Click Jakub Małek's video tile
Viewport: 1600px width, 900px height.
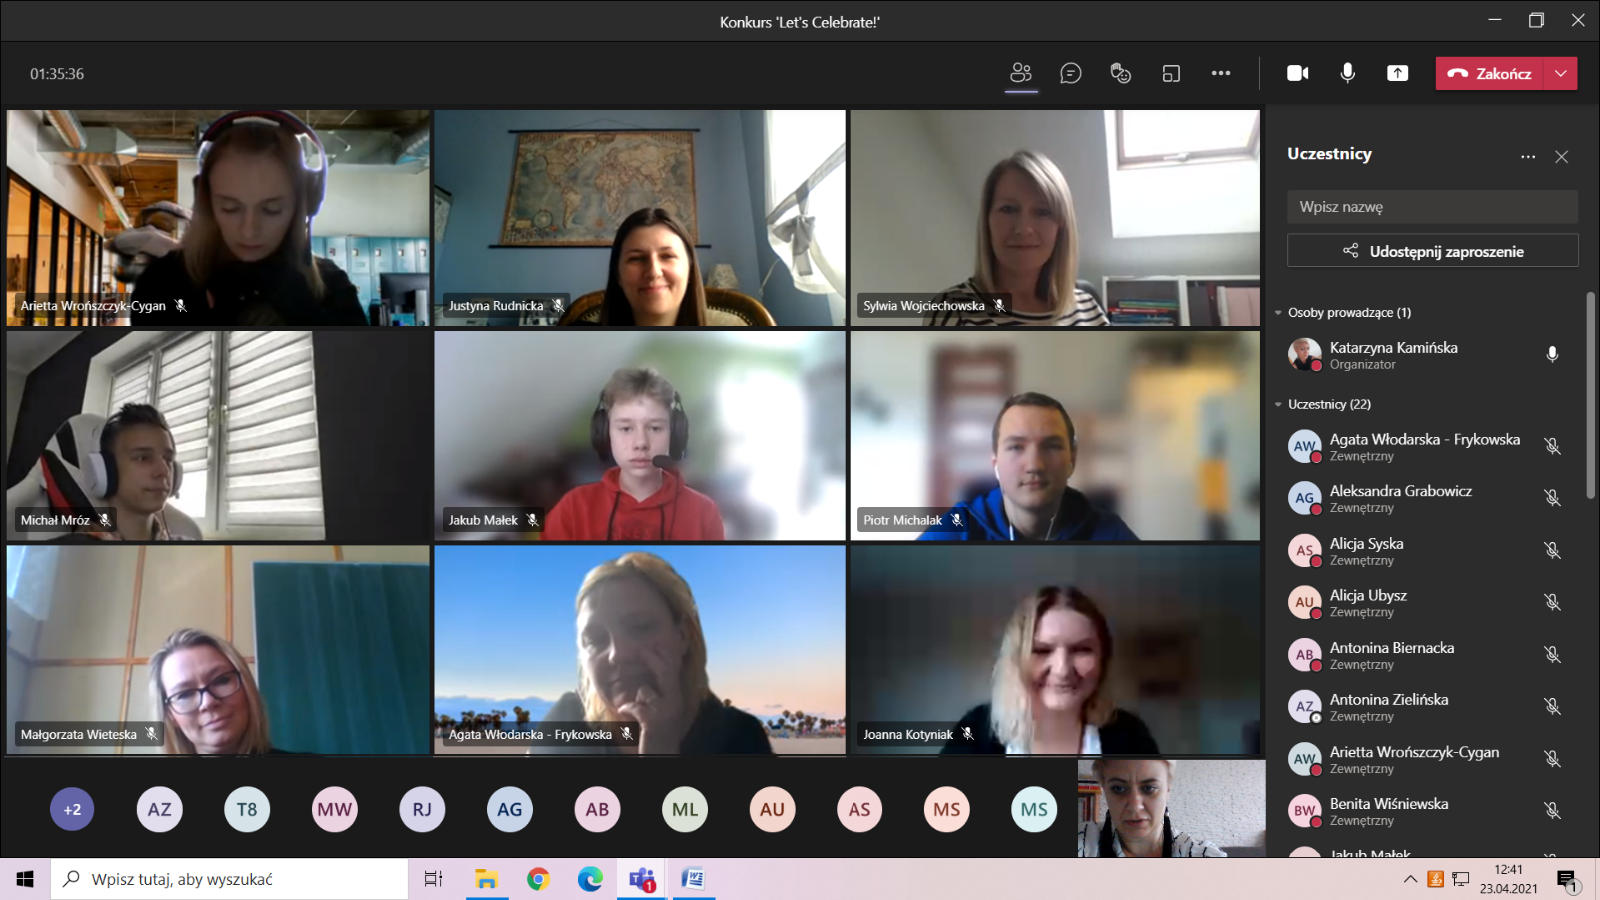pyautogui.click(x=640, y=436)
